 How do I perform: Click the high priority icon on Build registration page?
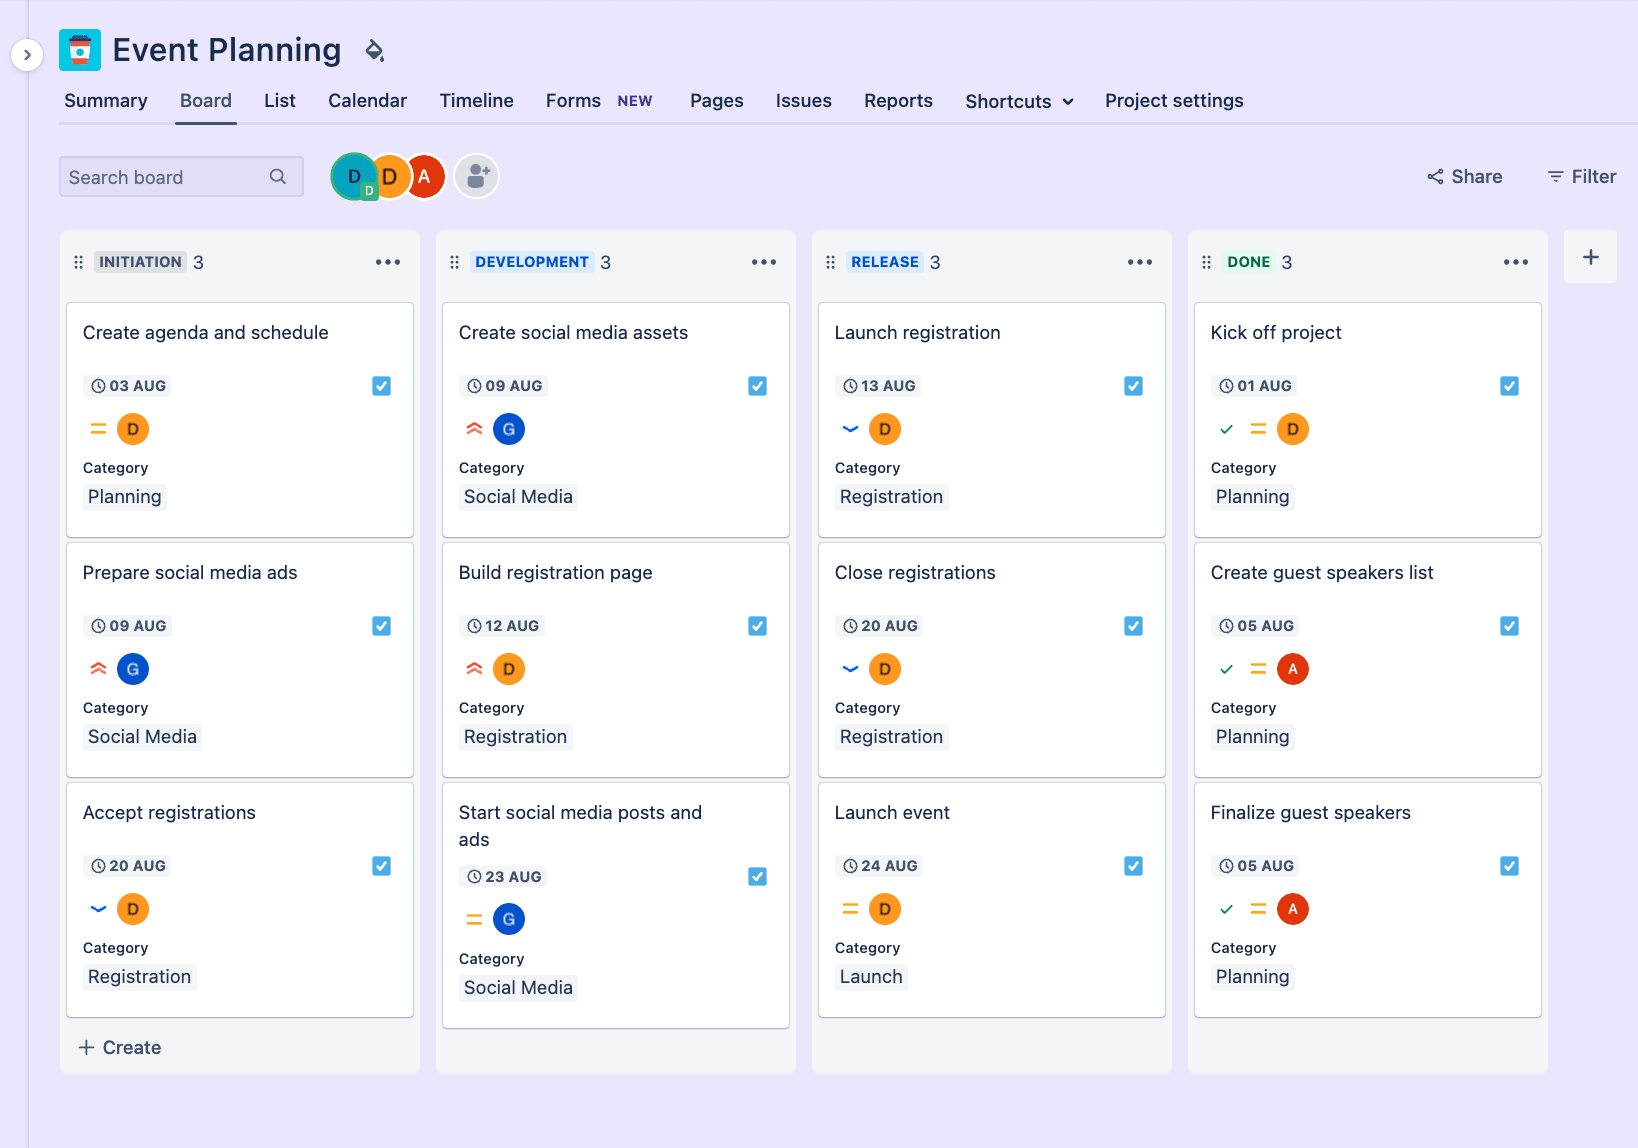pos(473,668)
